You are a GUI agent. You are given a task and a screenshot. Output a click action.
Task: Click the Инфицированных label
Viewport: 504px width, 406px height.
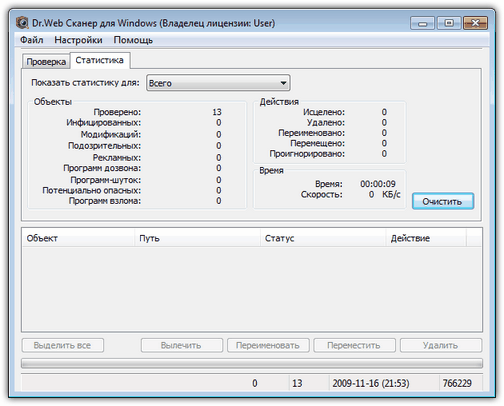coord(104,123)
